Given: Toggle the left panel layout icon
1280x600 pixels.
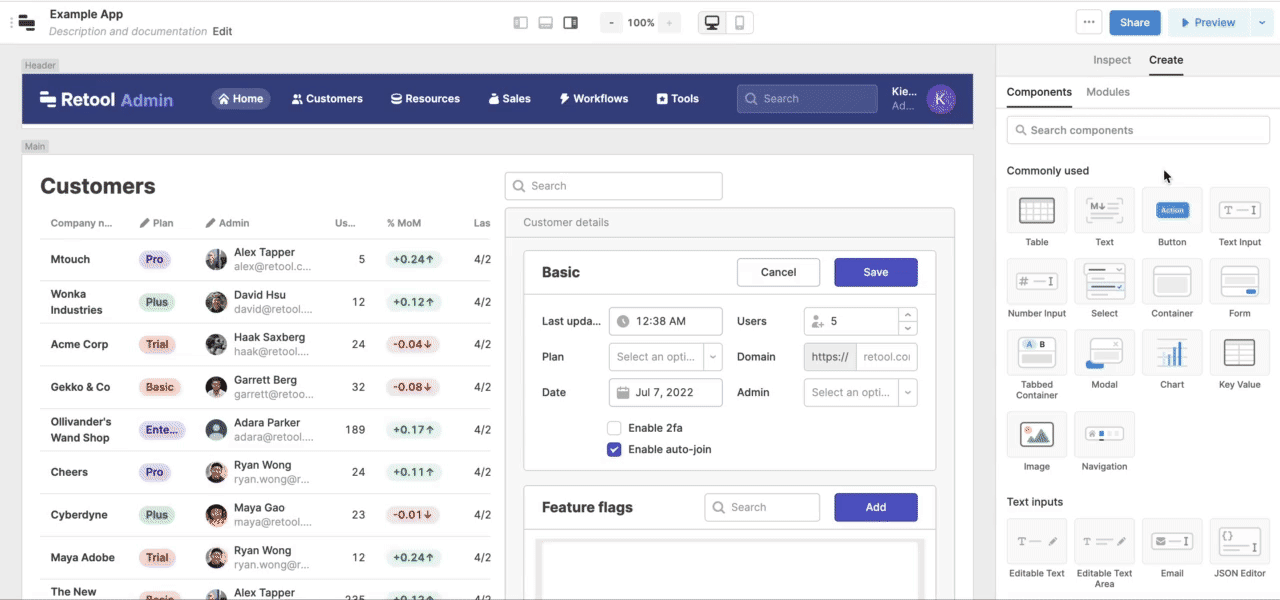Looking at the screenshot, I should click(x=520, y=22).
